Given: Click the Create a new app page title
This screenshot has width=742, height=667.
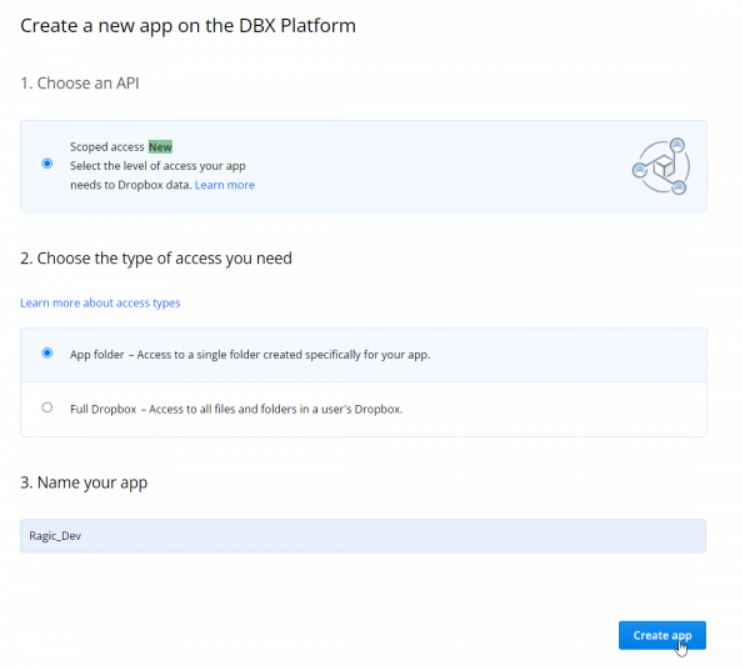Looking at the screenshot, I should [x=188, y=25].
